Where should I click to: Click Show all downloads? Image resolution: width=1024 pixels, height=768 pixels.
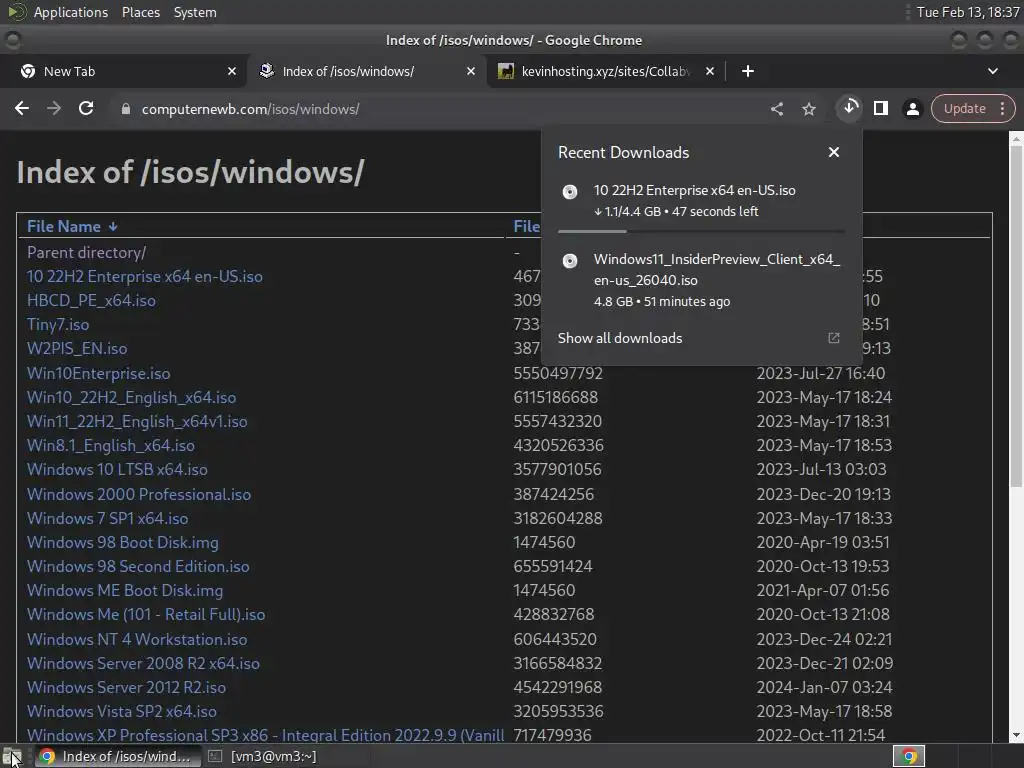620,338
